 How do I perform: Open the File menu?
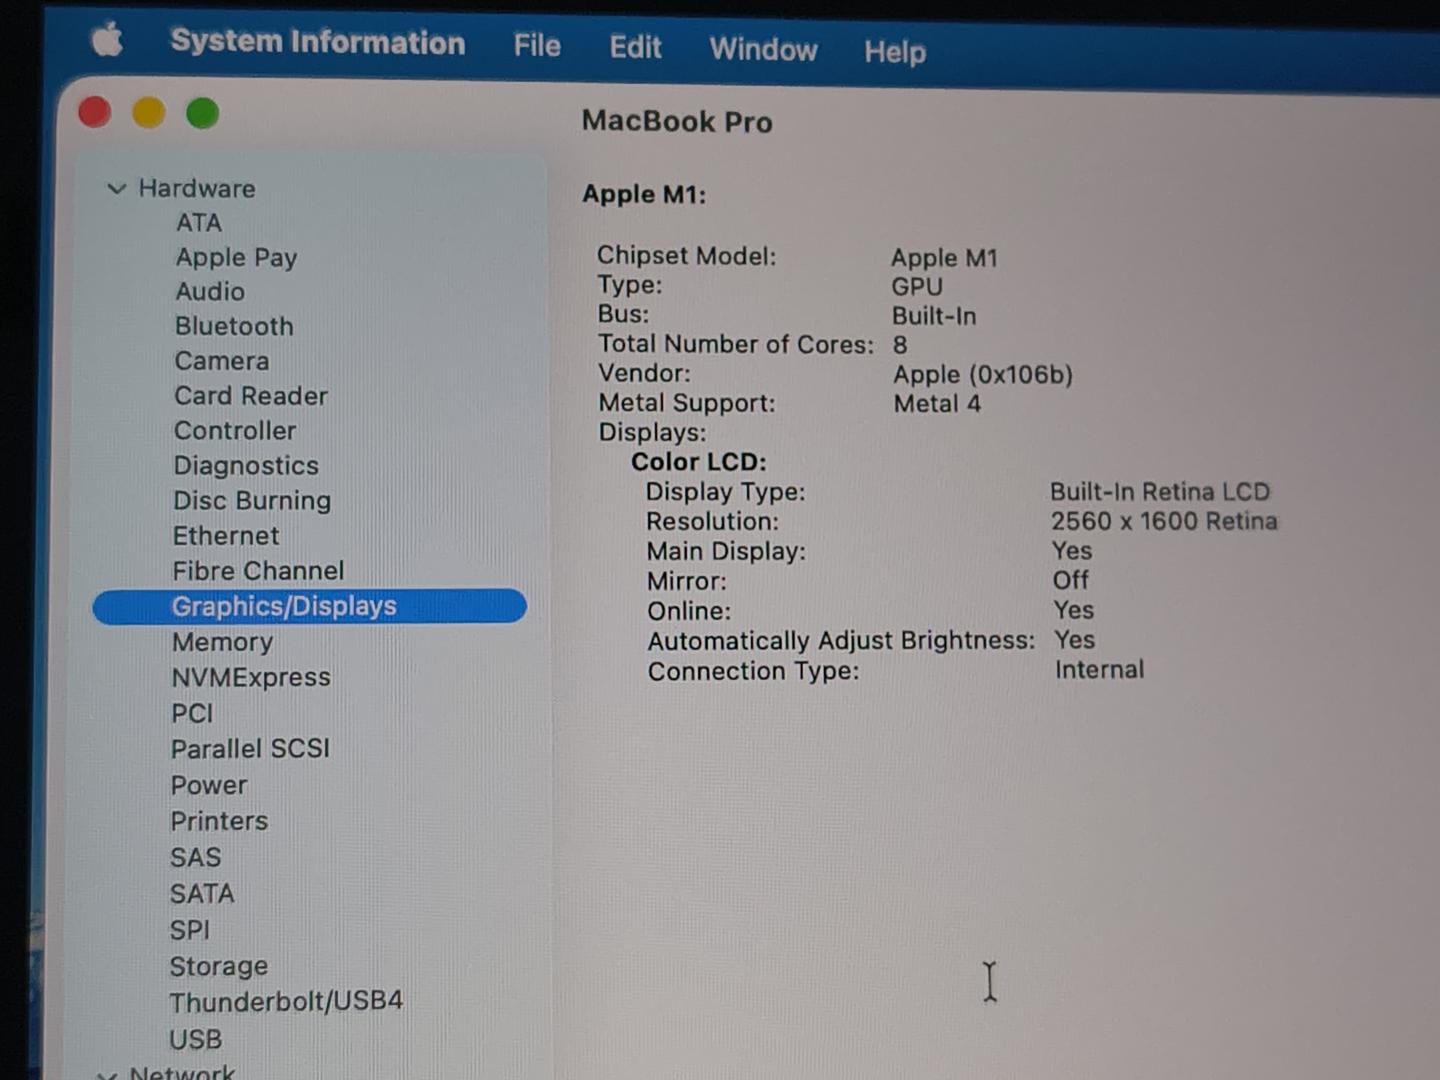click(x=537, y=45)
